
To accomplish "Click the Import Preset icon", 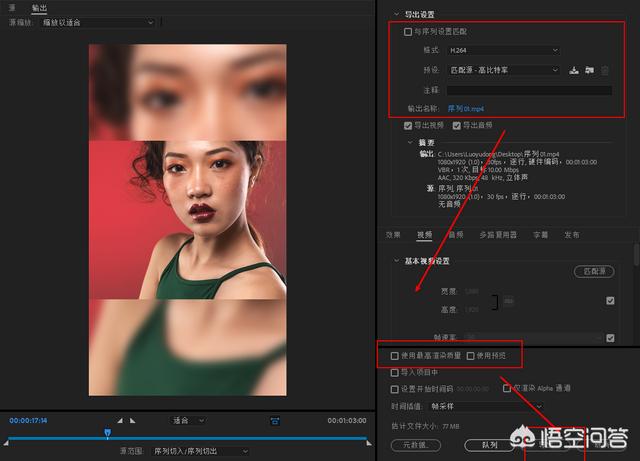I will [x=590, y=70].
